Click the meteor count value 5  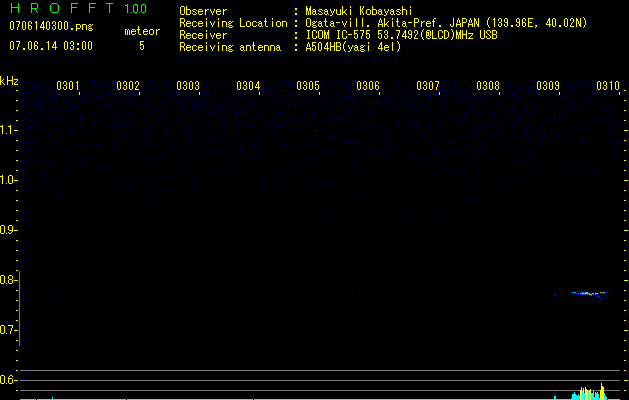142,46
